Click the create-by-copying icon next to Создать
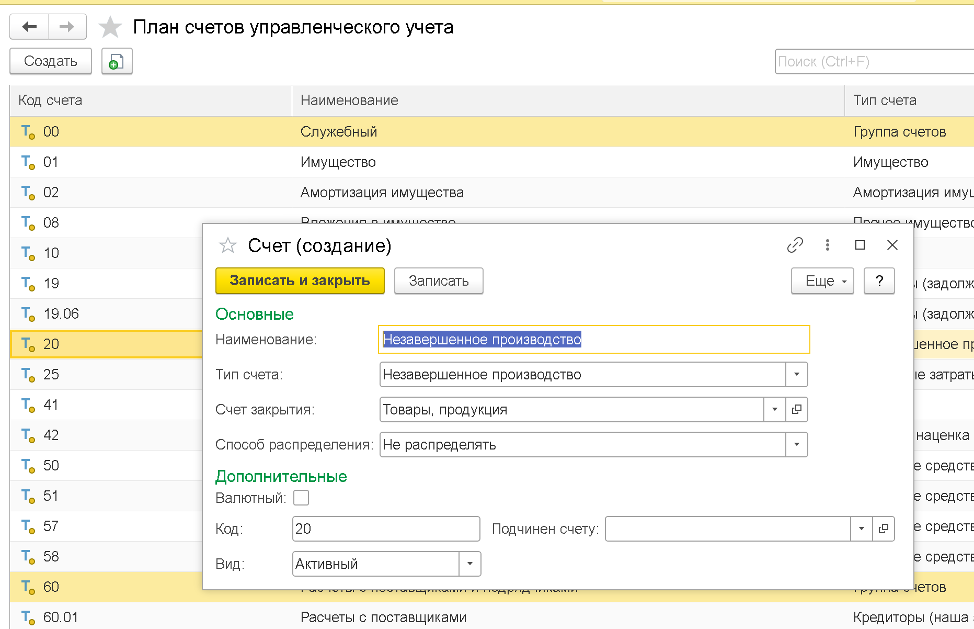The width and height of the screenshot is (974, 629). [x=116, y=62]
